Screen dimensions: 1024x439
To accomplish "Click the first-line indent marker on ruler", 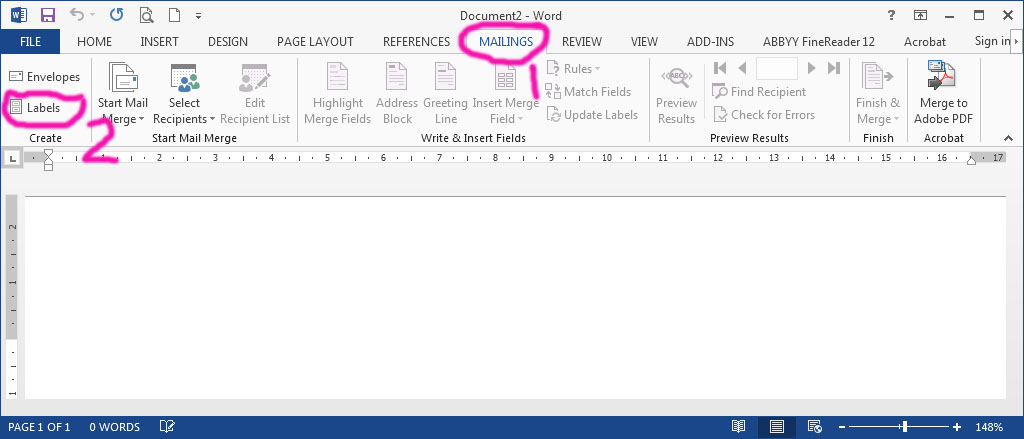I will 48,154.
